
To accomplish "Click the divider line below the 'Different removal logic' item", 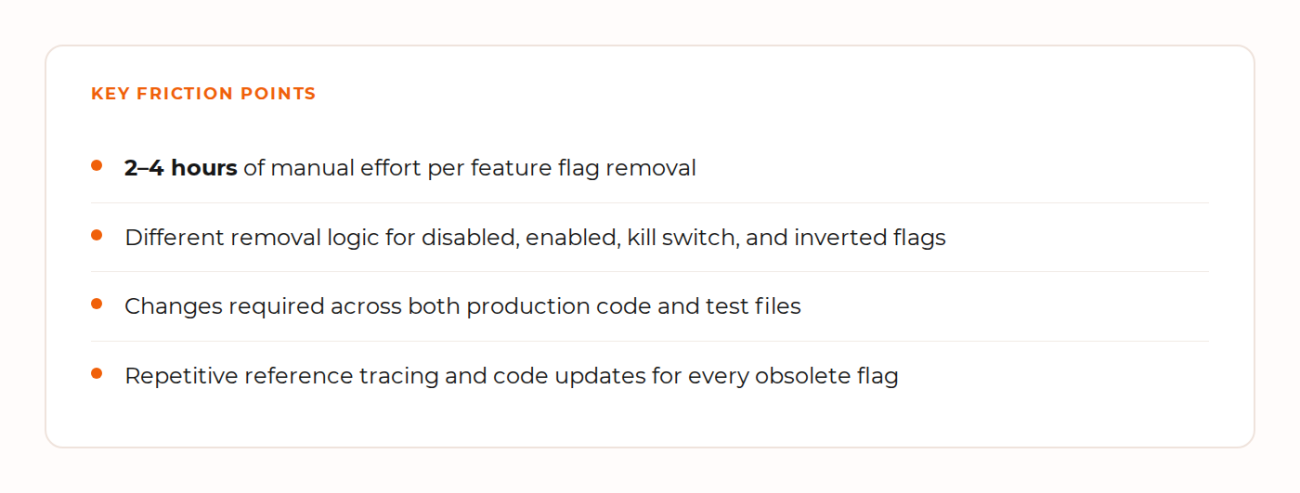I will [649, 272].
